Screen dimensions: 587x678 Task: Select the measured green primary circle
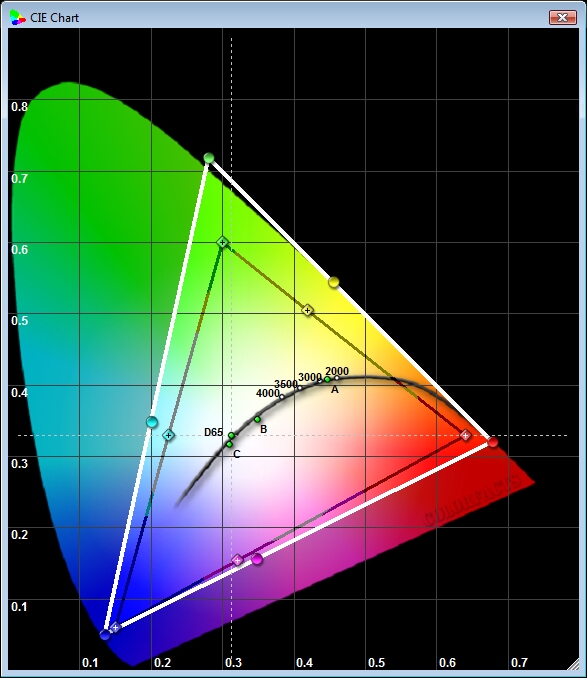point(209,158)
